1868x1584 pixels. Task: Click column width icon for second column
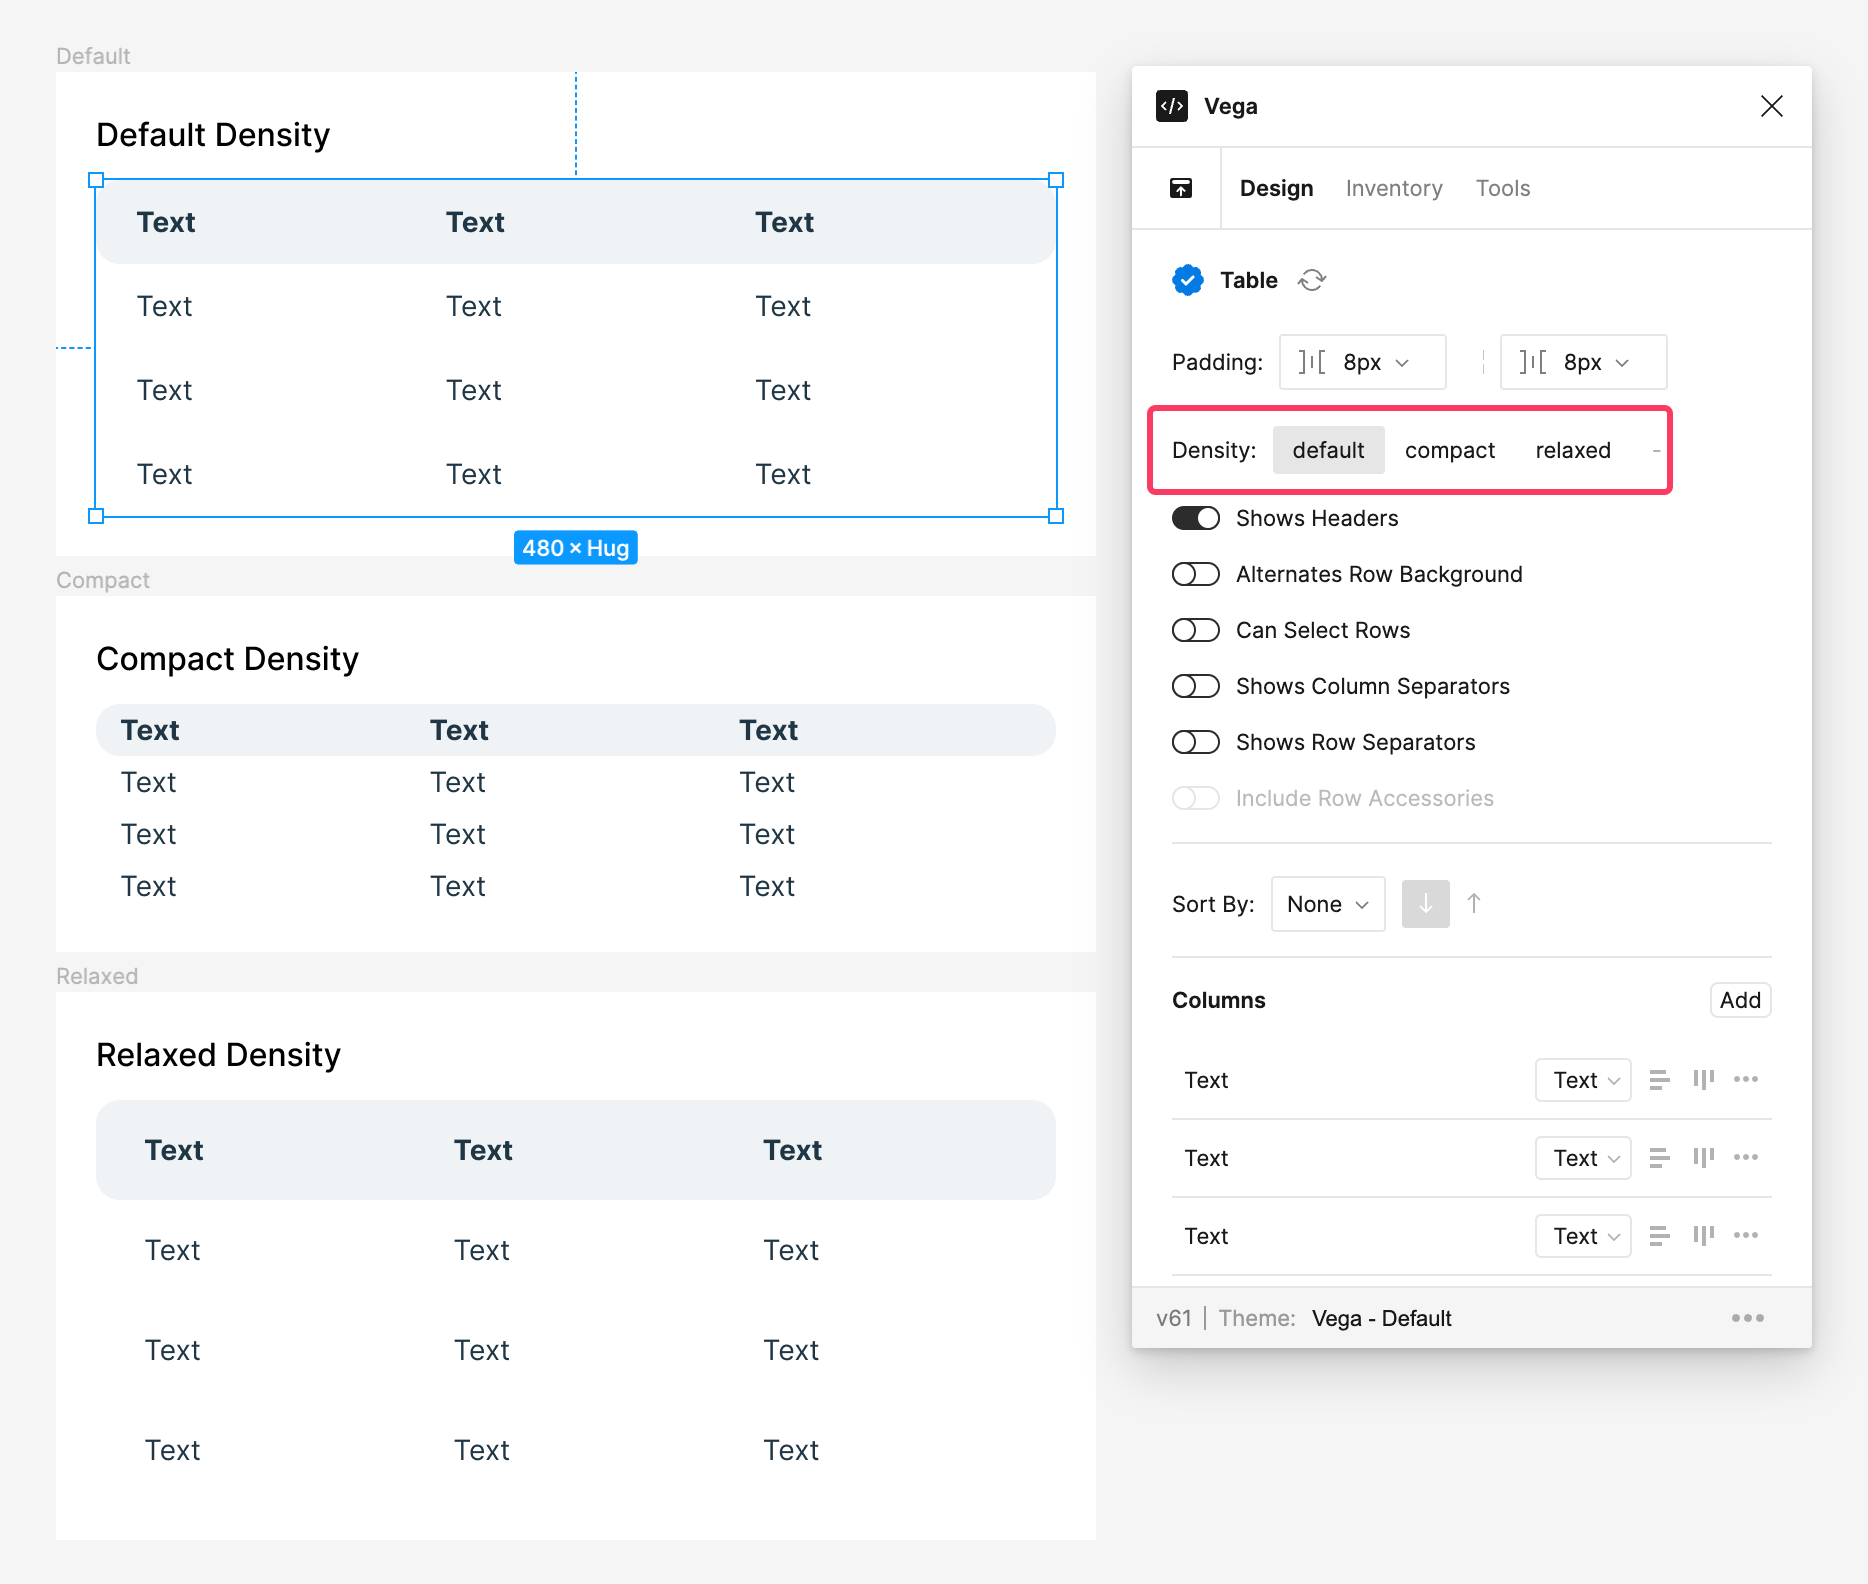[1703, 1158]
